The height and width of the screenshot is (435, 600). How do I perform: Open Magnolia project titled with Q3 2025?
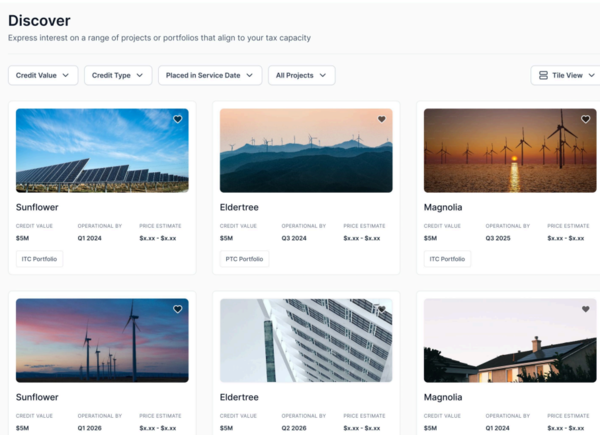click(x=443, y=207)
